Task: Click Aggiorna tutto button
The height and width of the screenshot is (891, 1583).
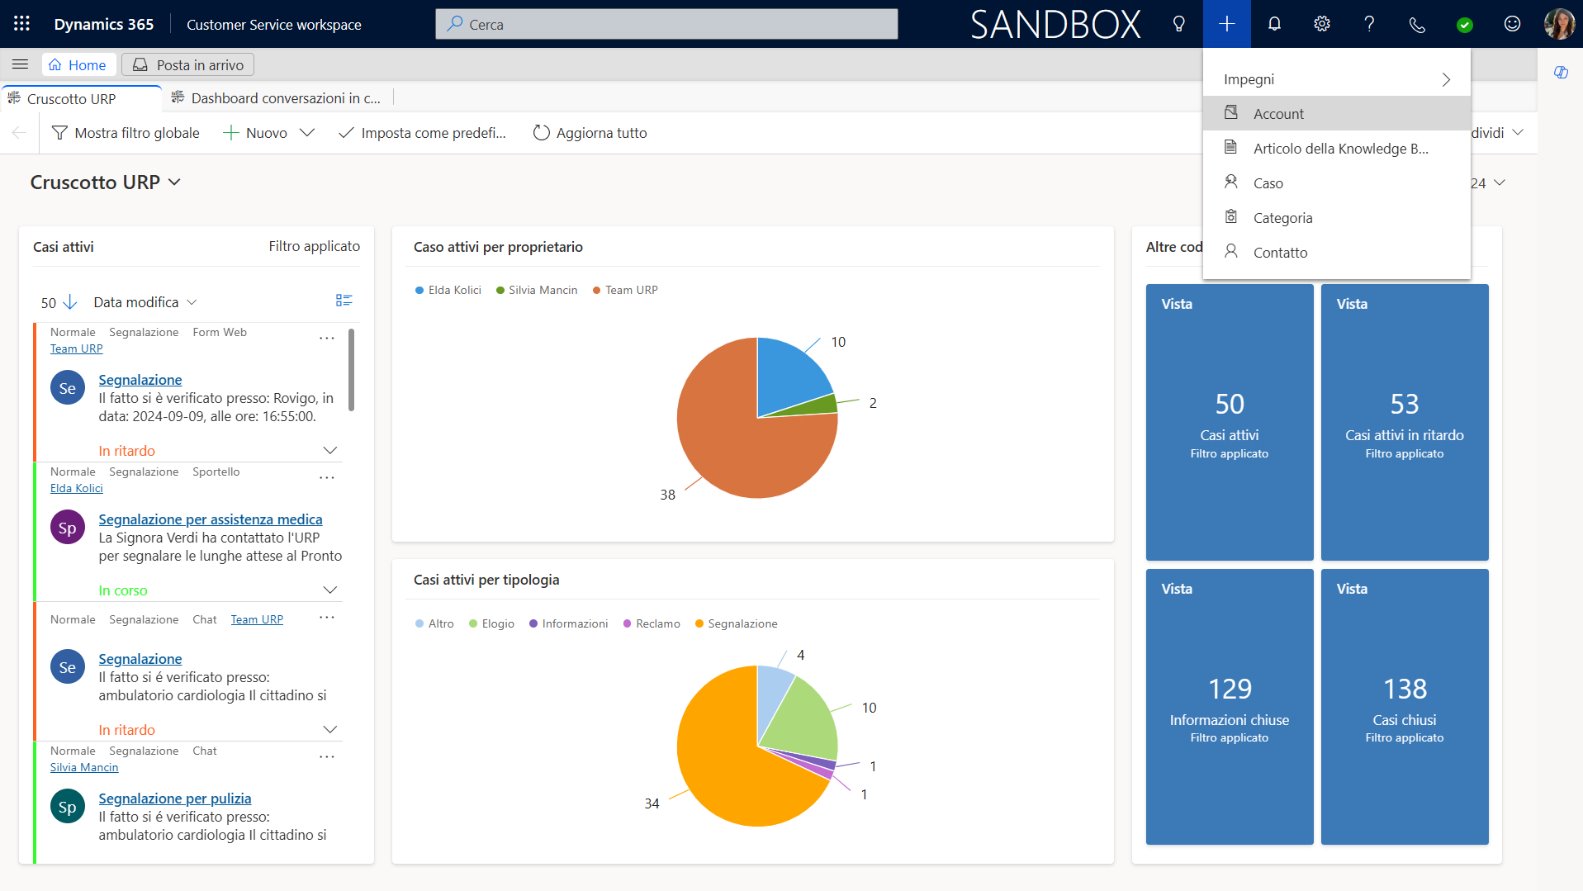Action: 590,133
